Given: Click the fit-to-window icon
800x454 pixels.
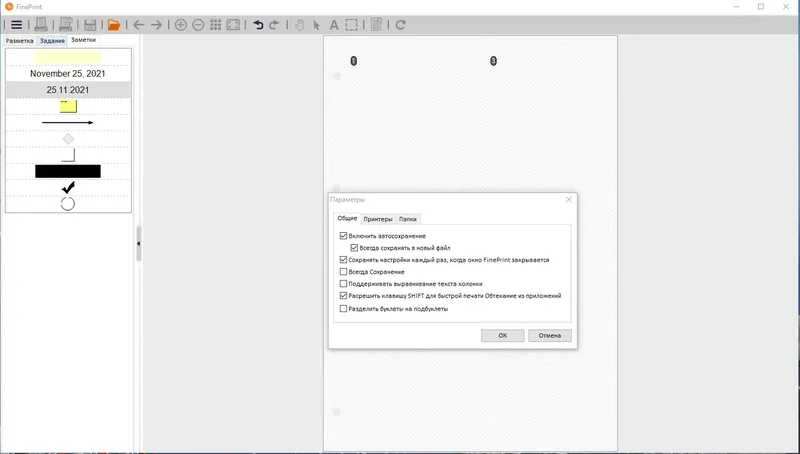Looking at the screenshot, I should pyautogui.click(x=233, y=24).
